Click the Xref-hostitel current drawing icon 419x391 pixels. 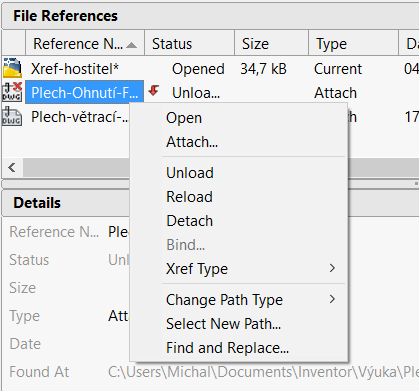[13, 68]
